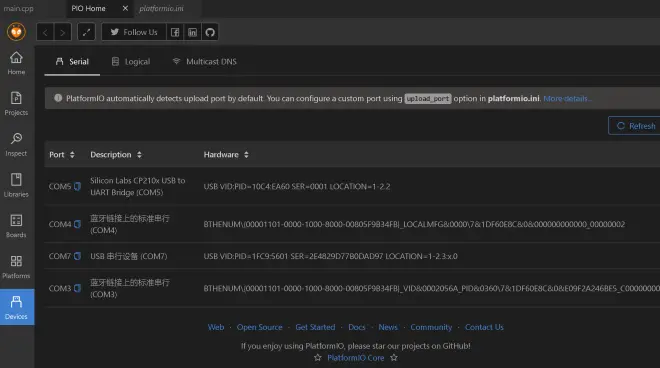Open the Open Source footer link
This screenshot has height=368, width=660.
[259, 327]
